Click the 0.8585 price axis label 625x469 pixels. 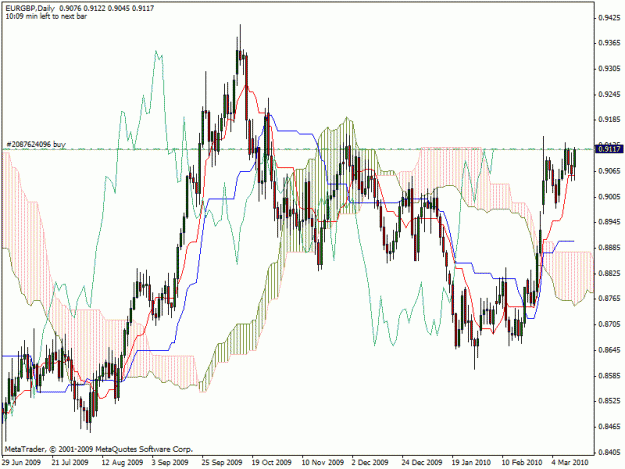610,375
